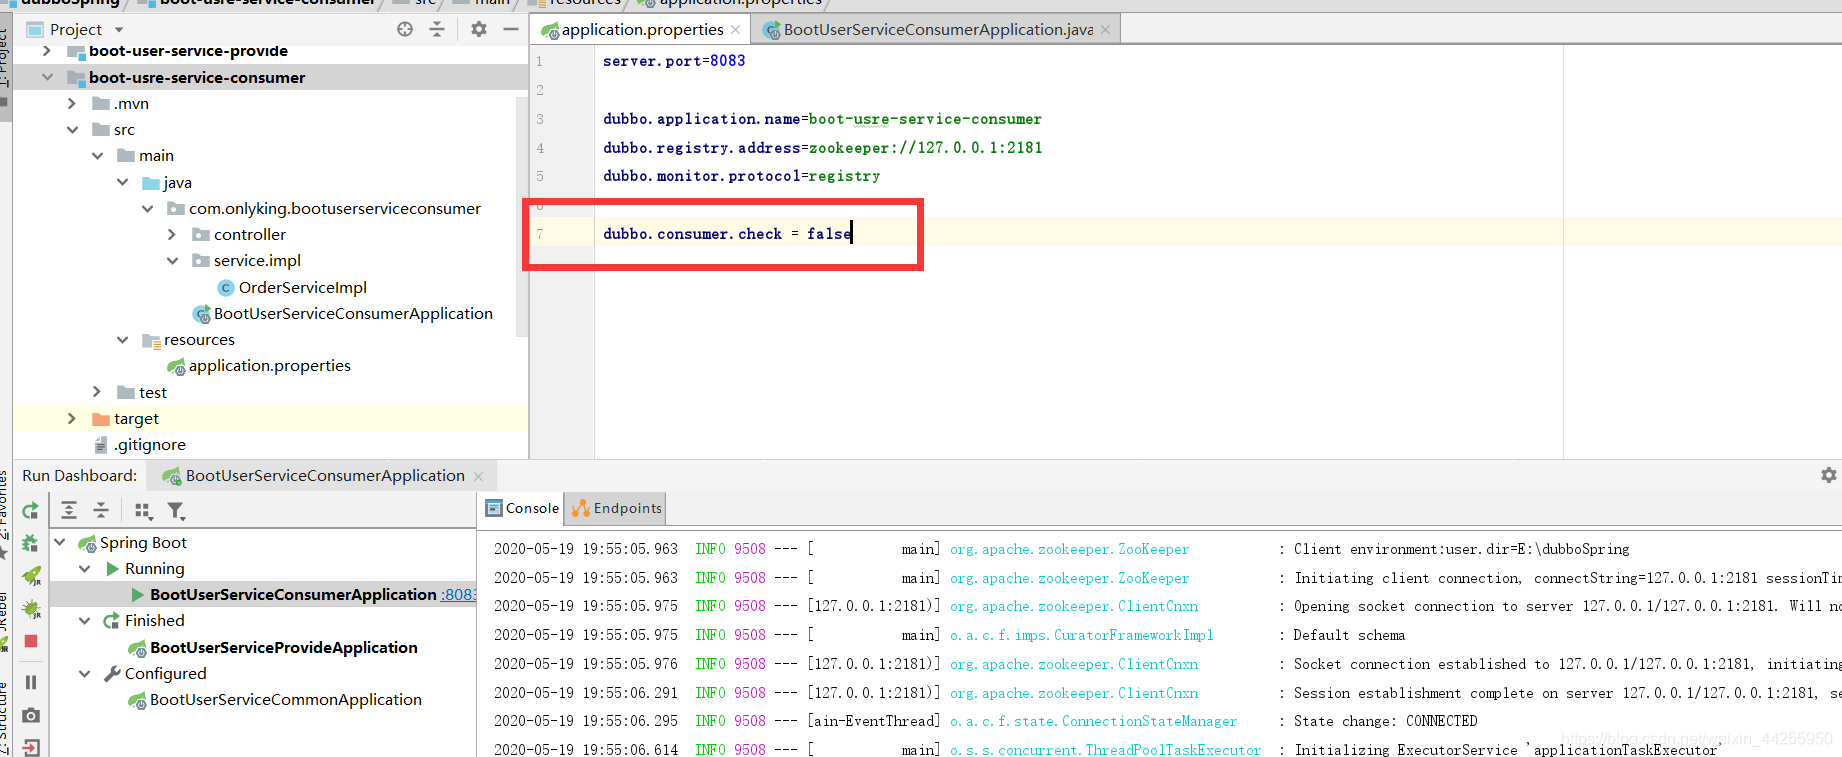Click the dubbo.monitor.protocol=registry line
Image resolution: width=1842 pixels, height=757 pixels.
(741, 176)
